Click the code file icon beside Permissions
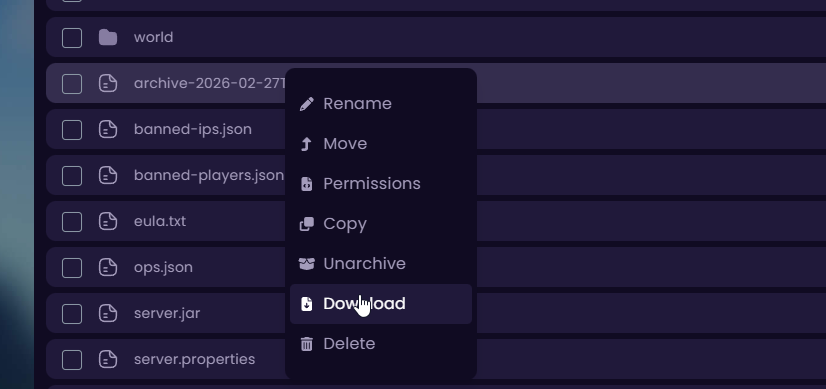 [307, 184]
